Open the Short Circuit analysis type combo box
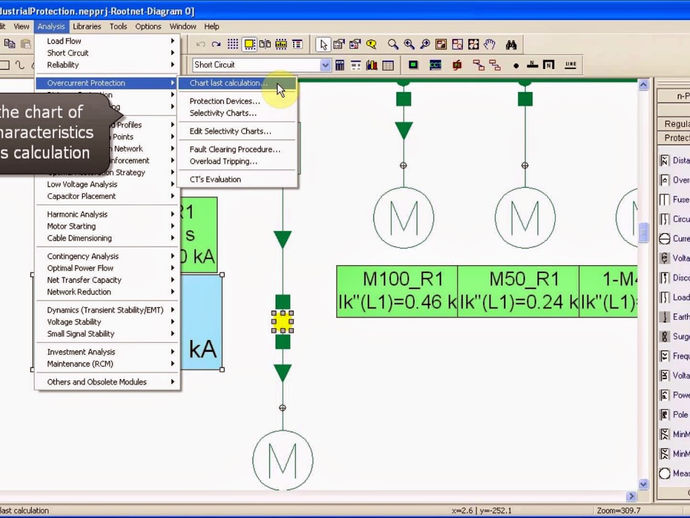Screen dimensions: 690x518 click(261, 65)
